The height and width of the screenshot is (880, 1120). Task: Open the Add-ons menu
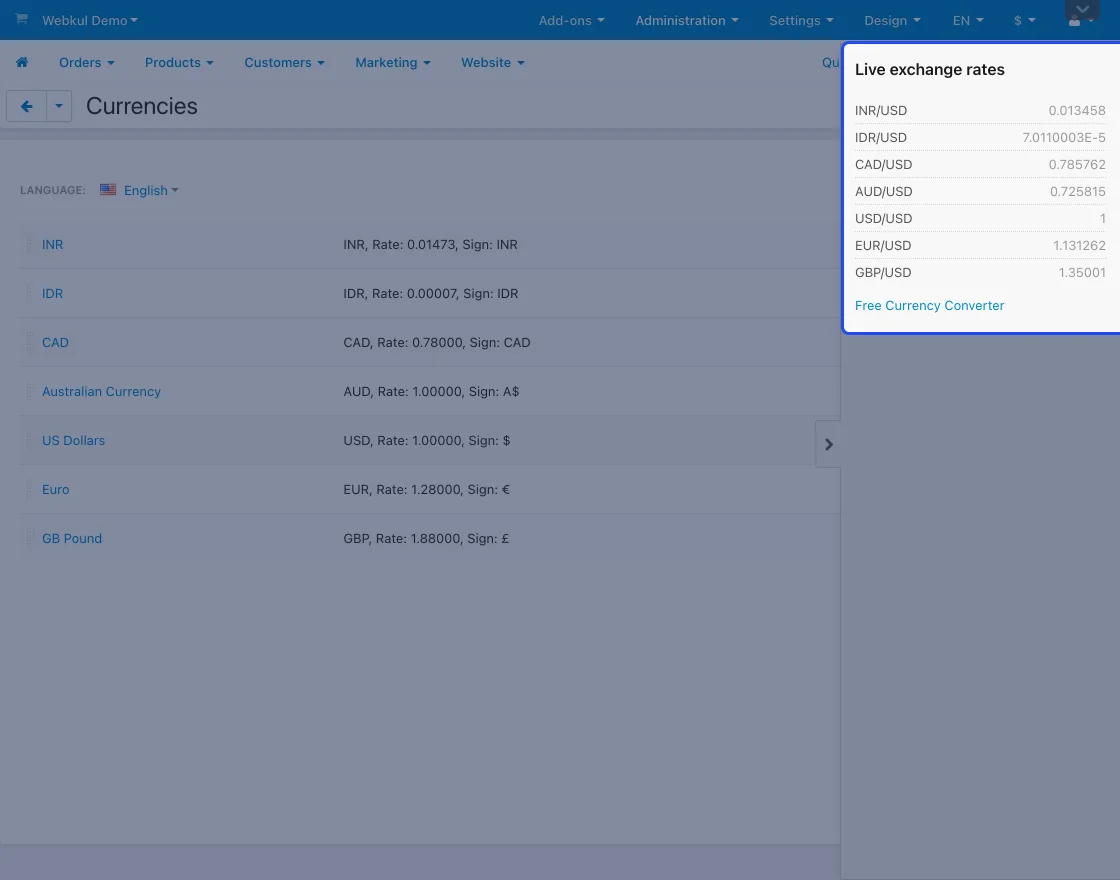click(x=571, y=20)
